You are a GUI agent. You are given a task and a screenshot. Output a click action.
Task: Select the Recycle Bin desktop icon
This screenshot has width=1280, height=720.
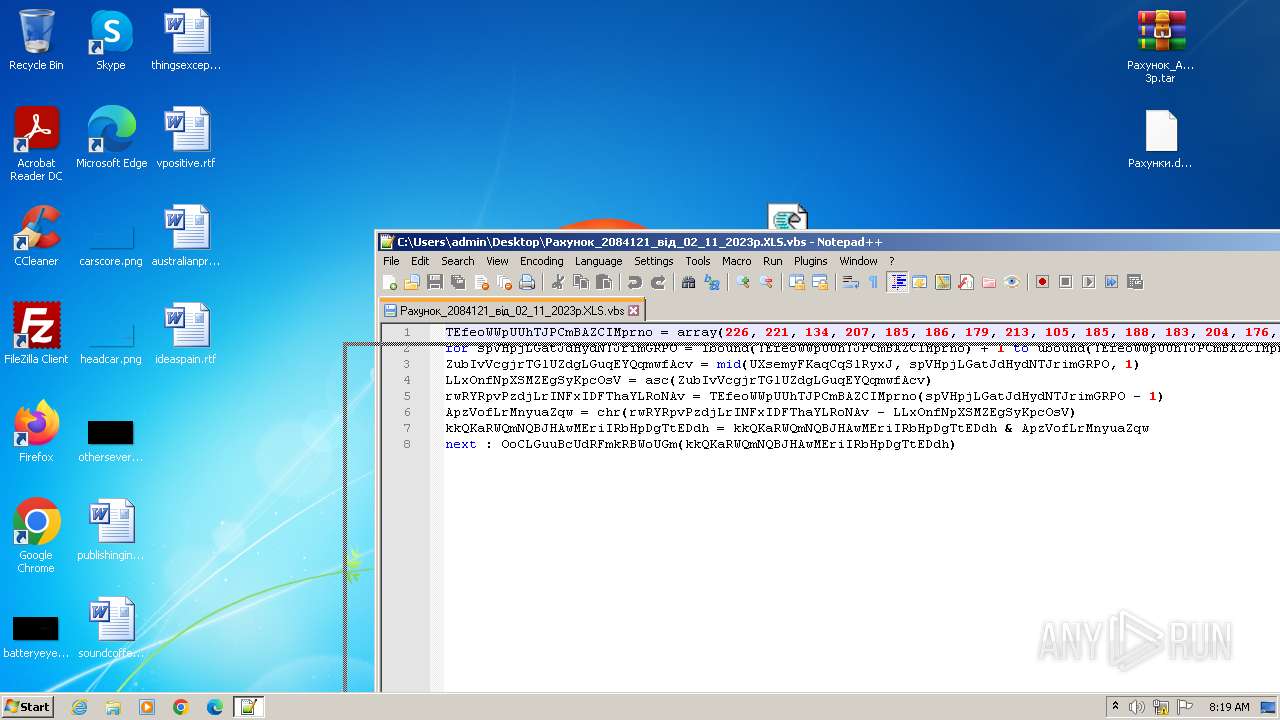pos(36,40)
